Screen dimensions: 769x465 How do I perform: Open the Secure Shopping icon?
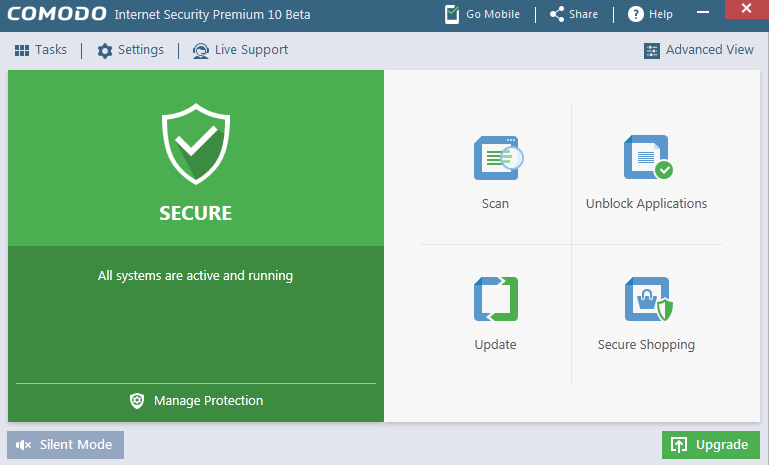click(x=648, y=299)
